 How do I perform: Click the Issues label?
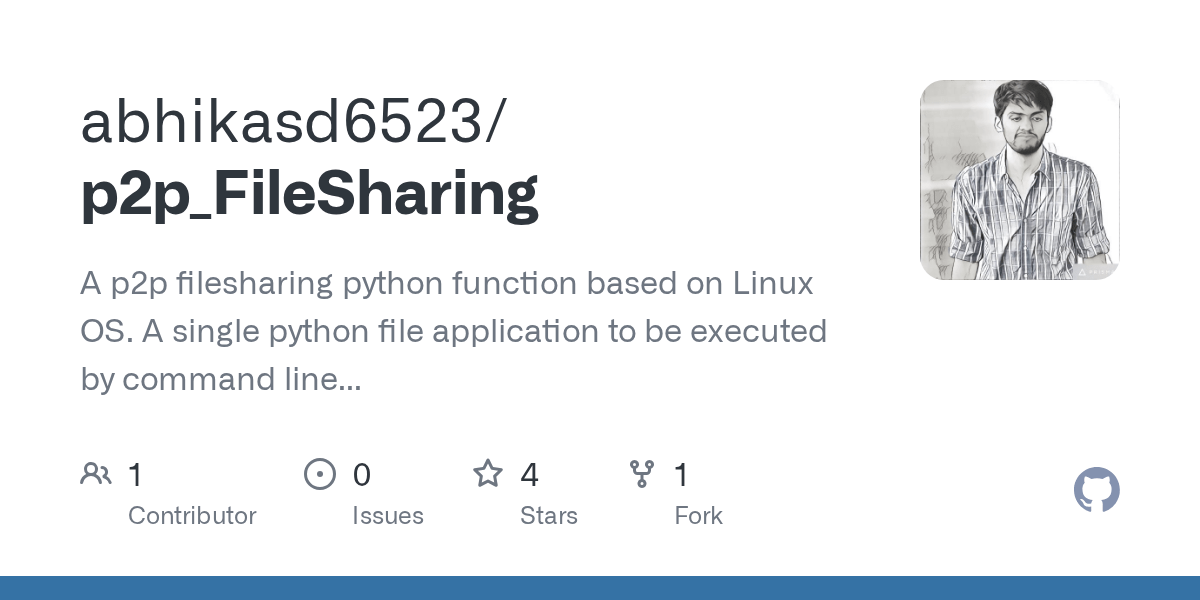(388, 516)
